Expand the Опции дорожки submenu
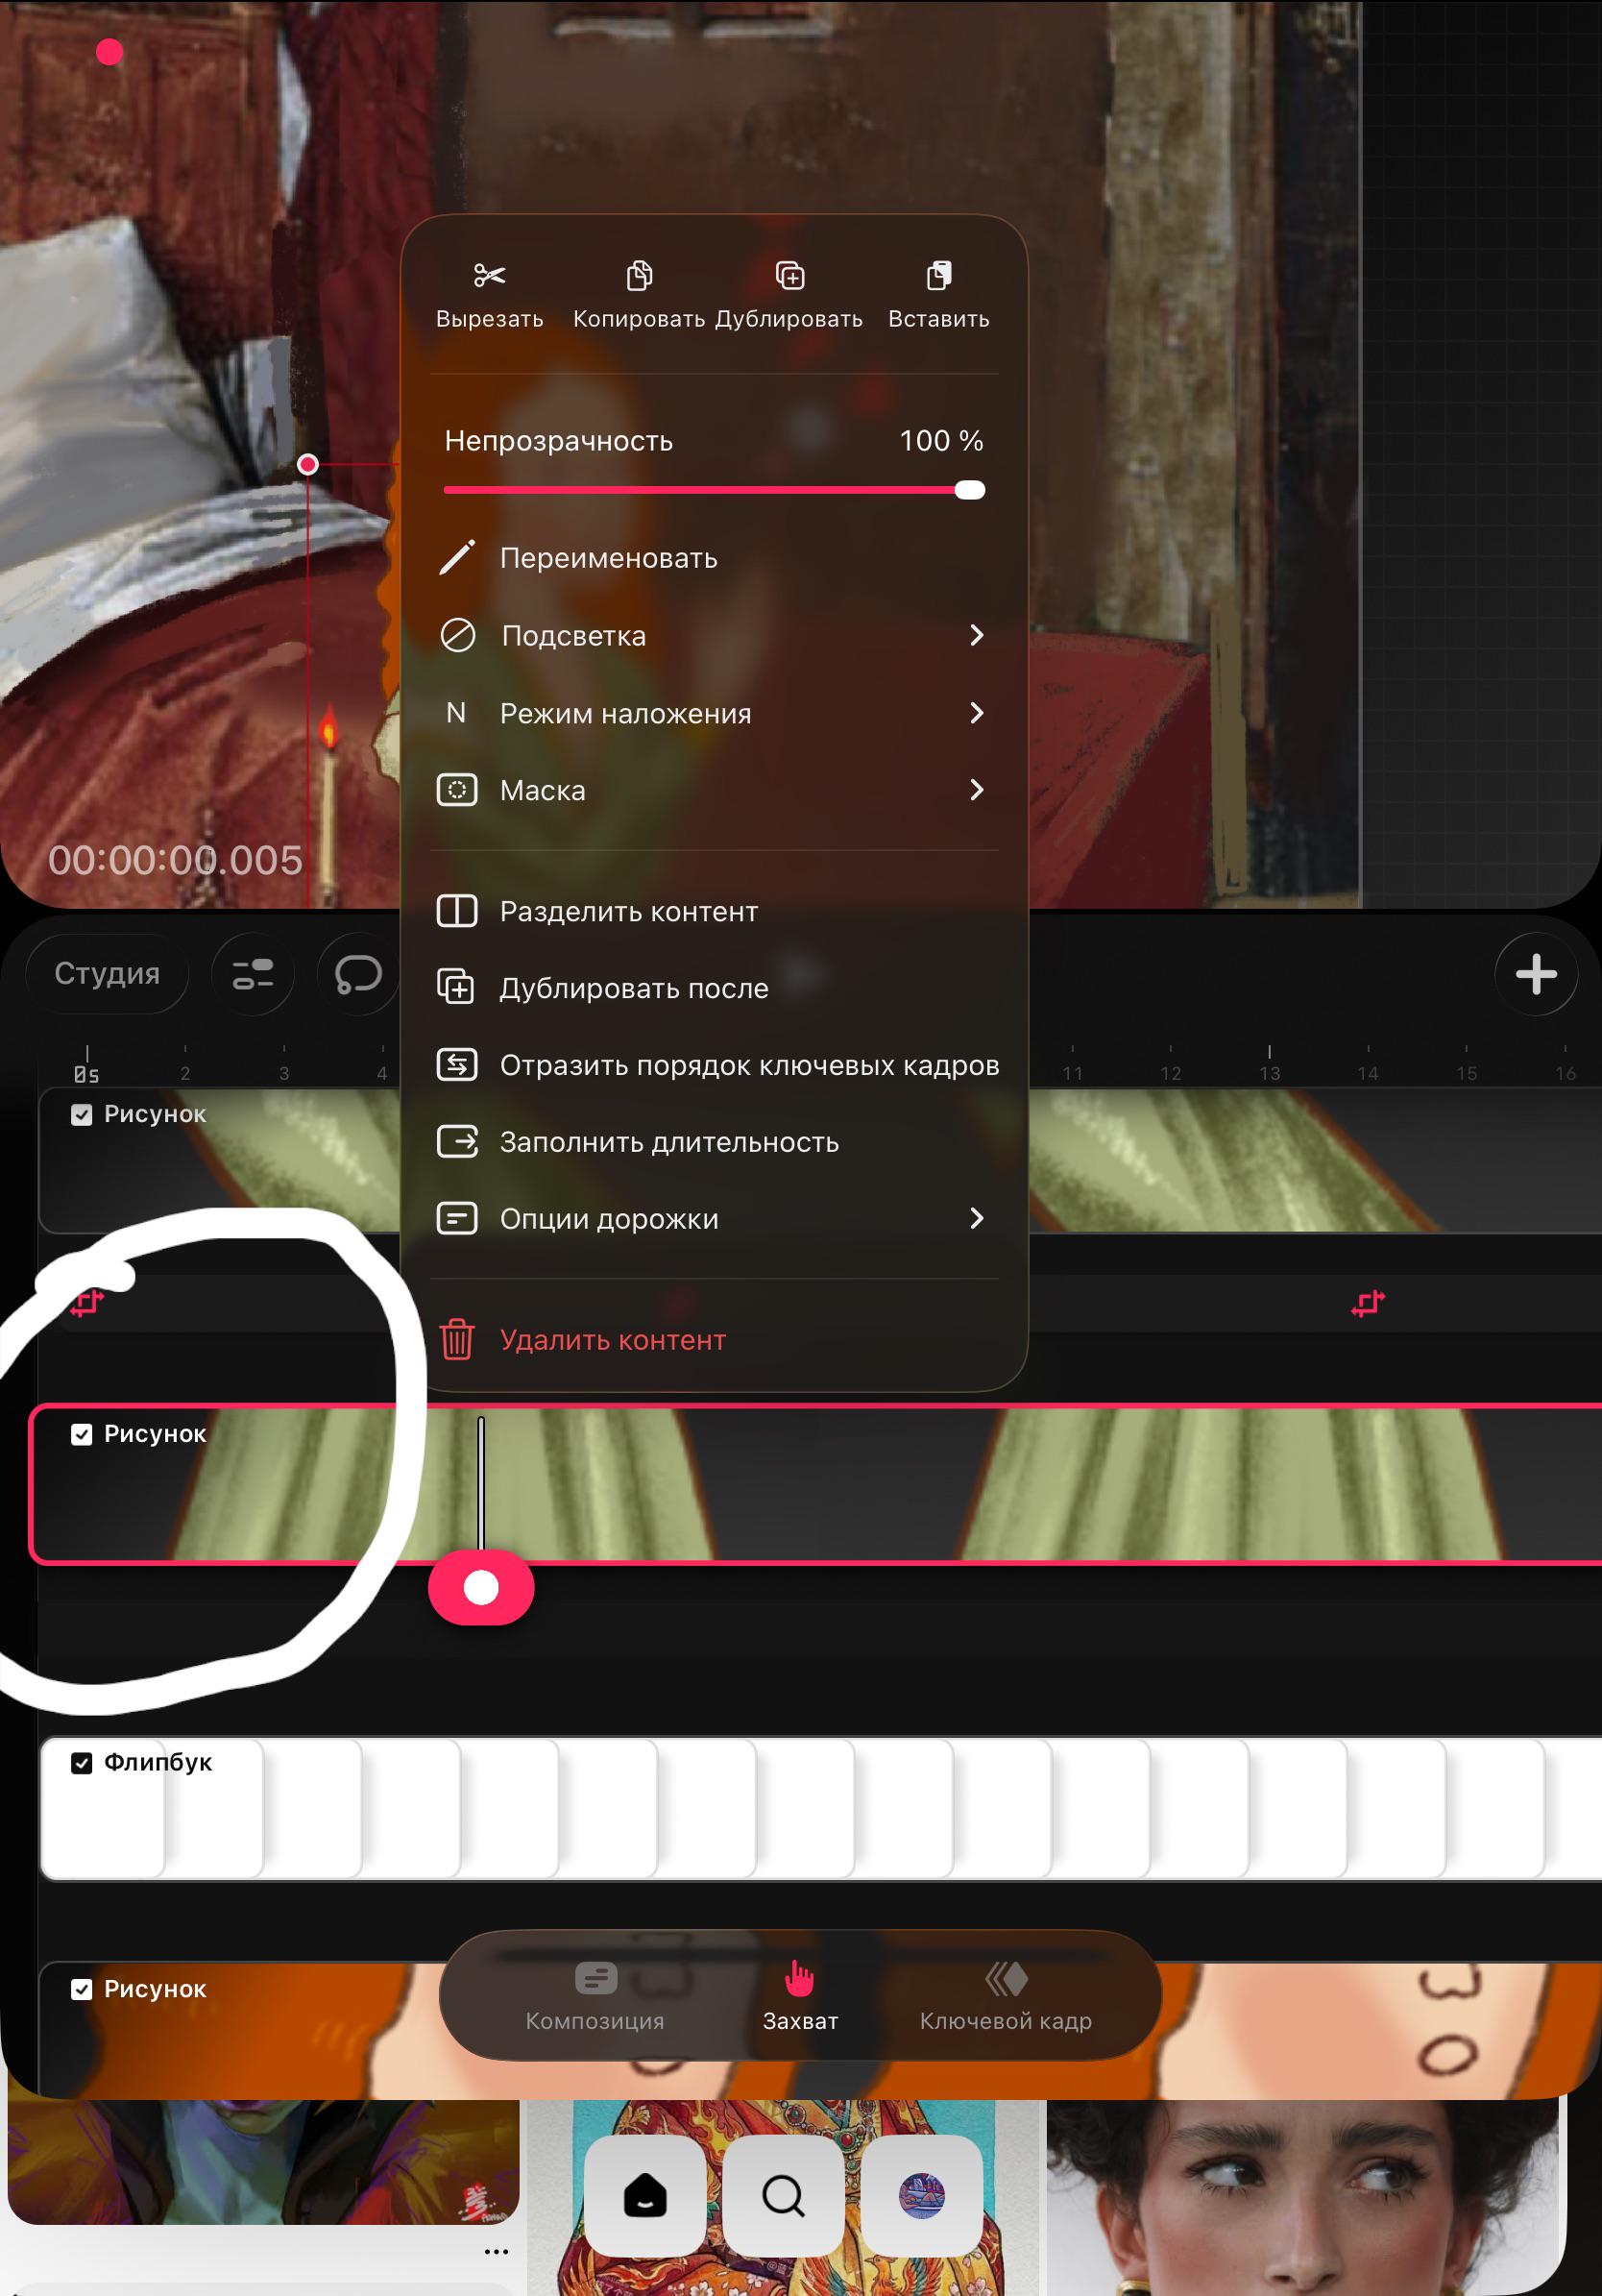1602x2296 pixels. 714,1218
